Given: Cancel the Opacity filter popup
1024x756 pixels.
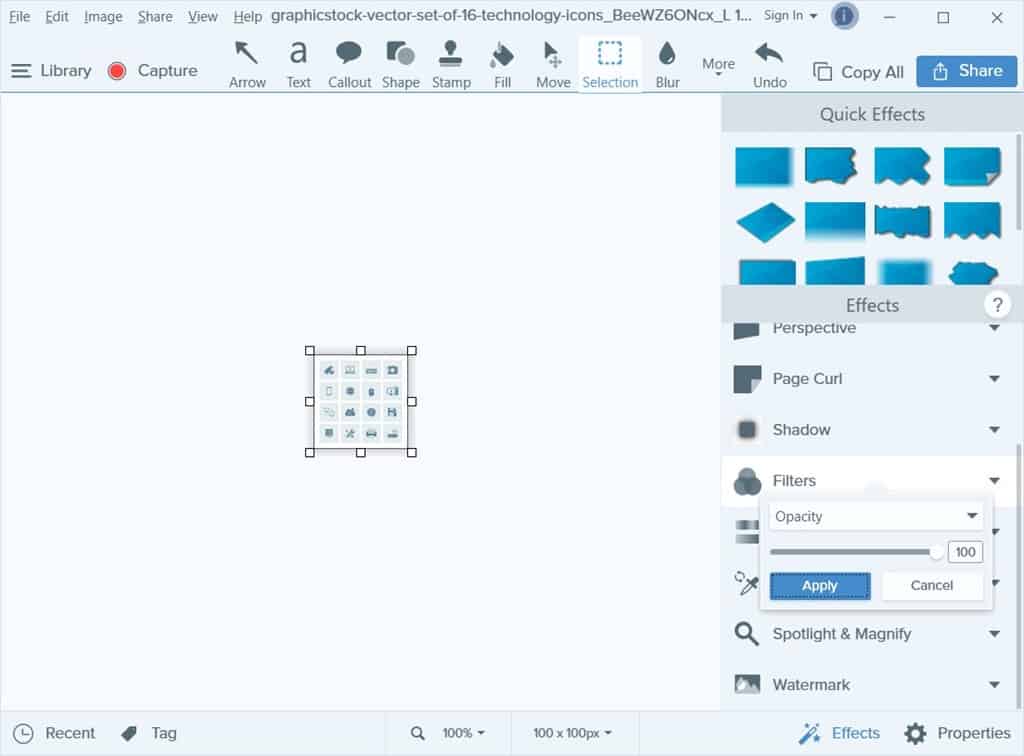Looking at the screenshot, I should (x=931, y=586).
